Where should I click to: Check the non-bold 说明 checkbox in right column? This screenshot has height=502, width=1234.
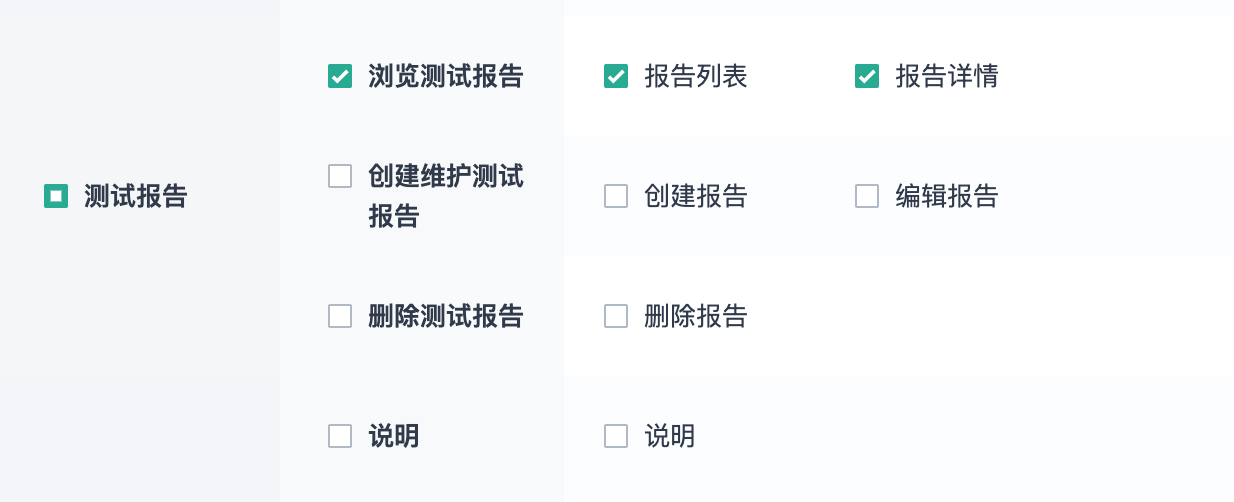coord(616,436)
